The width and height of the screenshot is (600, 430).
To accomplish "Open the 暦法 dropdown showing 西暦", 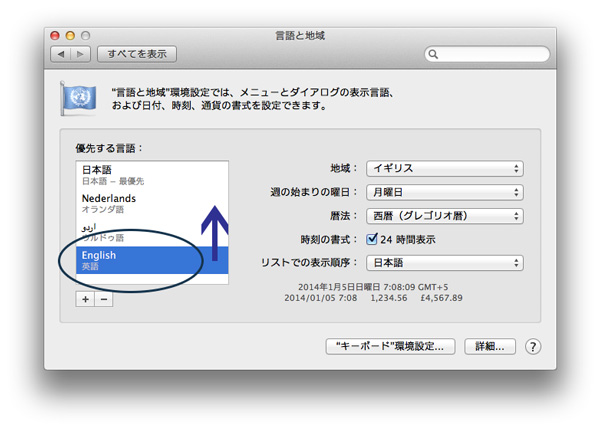I will tap(445, 216).
